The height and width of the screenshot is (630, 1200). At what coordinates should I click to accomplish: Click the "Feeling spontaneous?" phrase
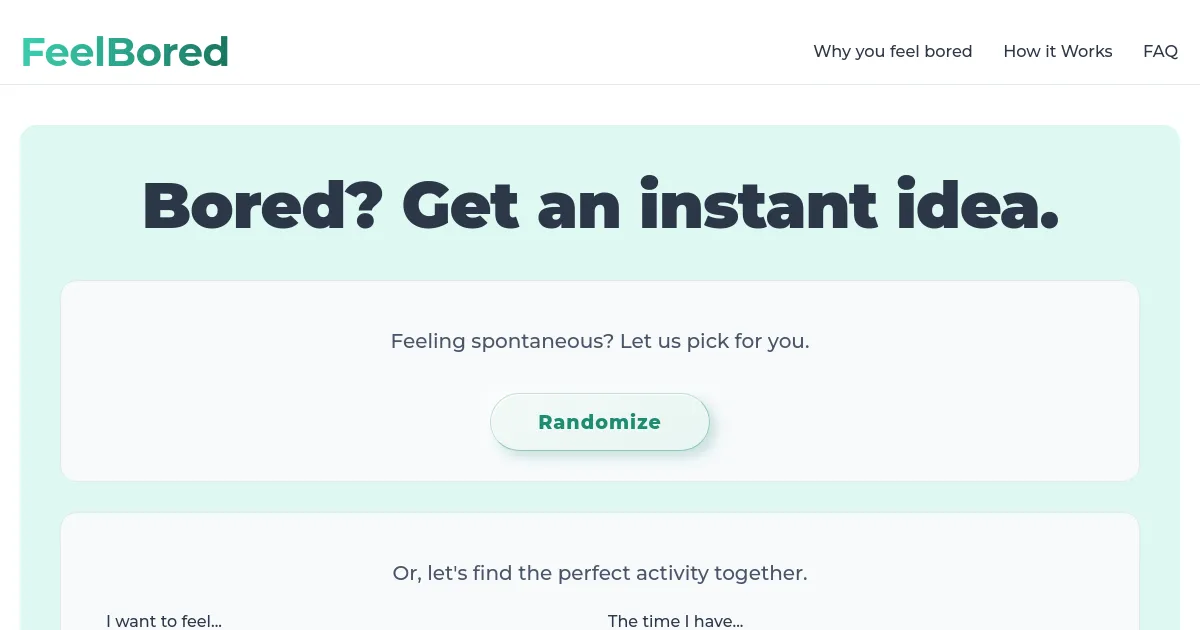pyautogui.click(x=501, y=341)
